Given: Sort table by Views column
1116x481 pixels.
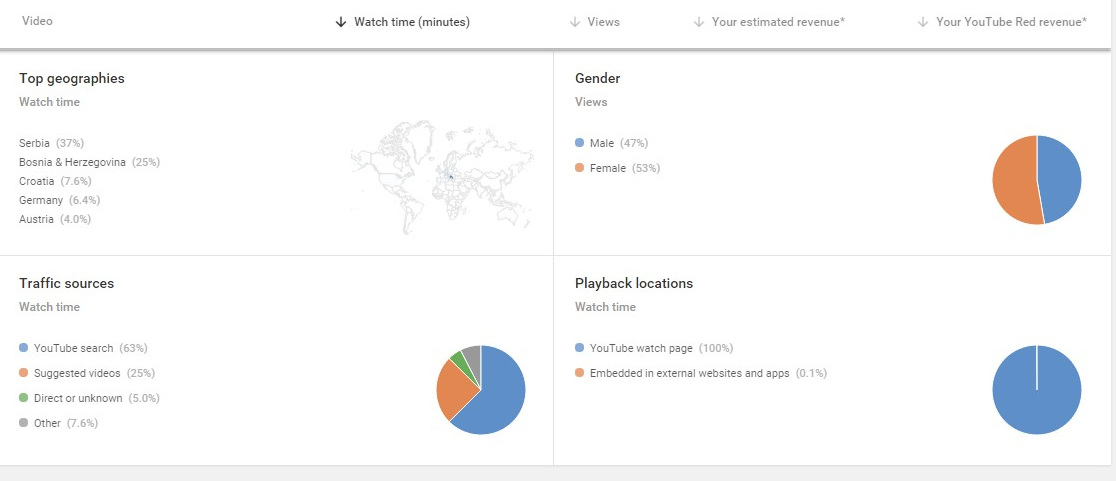Looking at the screenshot, I should coord(603,22).
